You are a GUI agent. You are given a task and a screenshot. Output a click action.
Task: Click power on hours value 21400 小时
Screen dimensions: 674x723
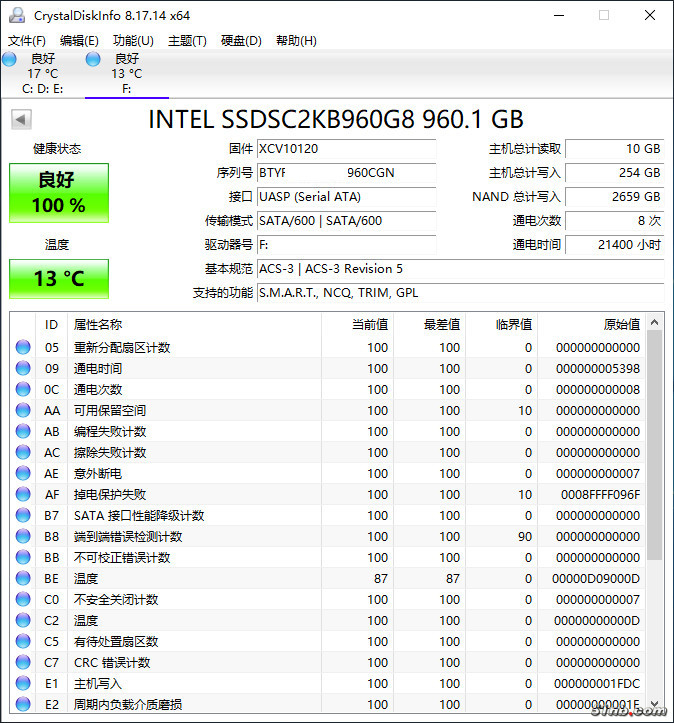coord(615,245)
